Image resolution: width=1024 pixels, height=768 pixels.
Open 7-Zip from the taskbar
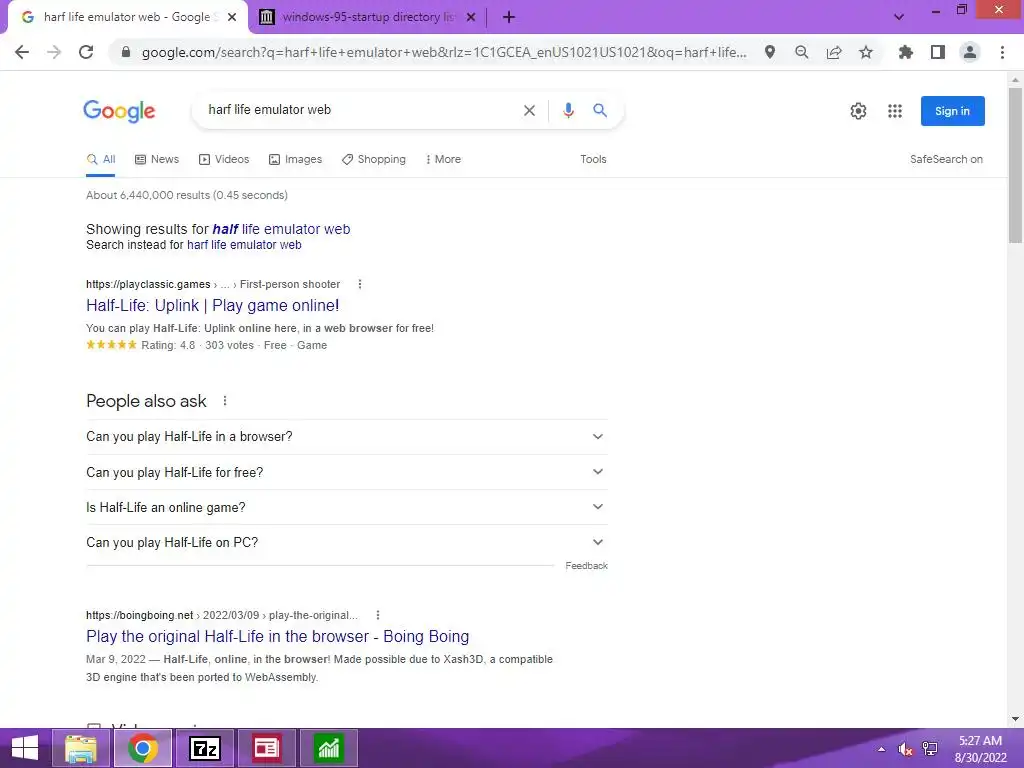pyautogui.click(x=204, y=748)
